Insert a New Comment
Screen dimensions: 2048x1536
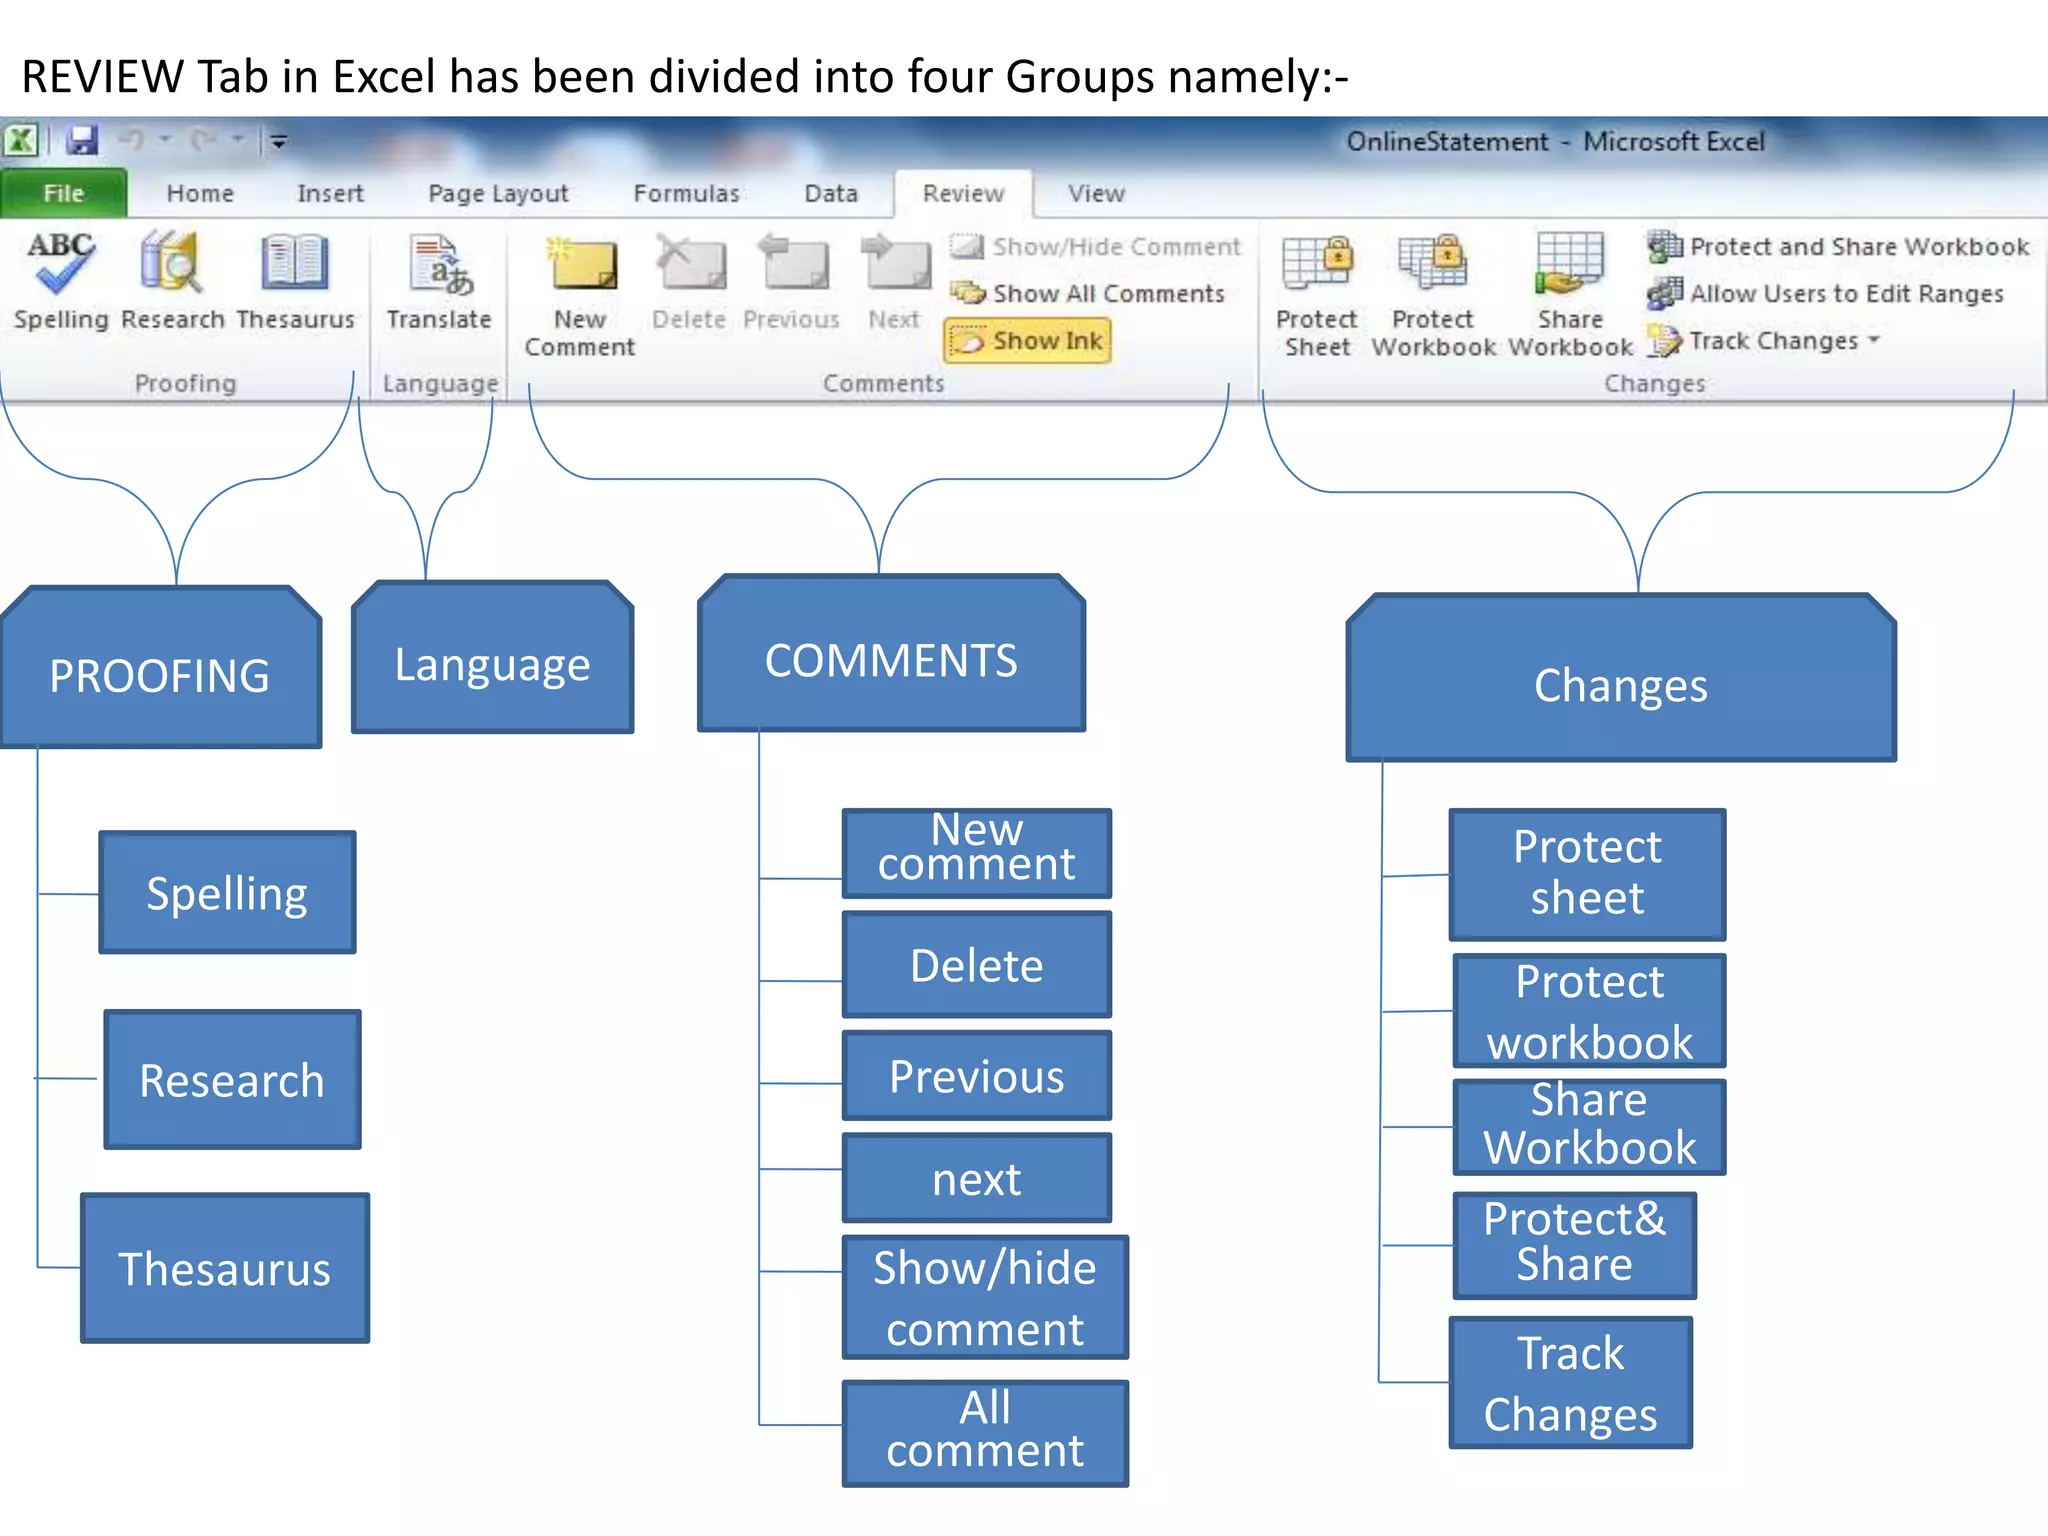click(581, 266)
